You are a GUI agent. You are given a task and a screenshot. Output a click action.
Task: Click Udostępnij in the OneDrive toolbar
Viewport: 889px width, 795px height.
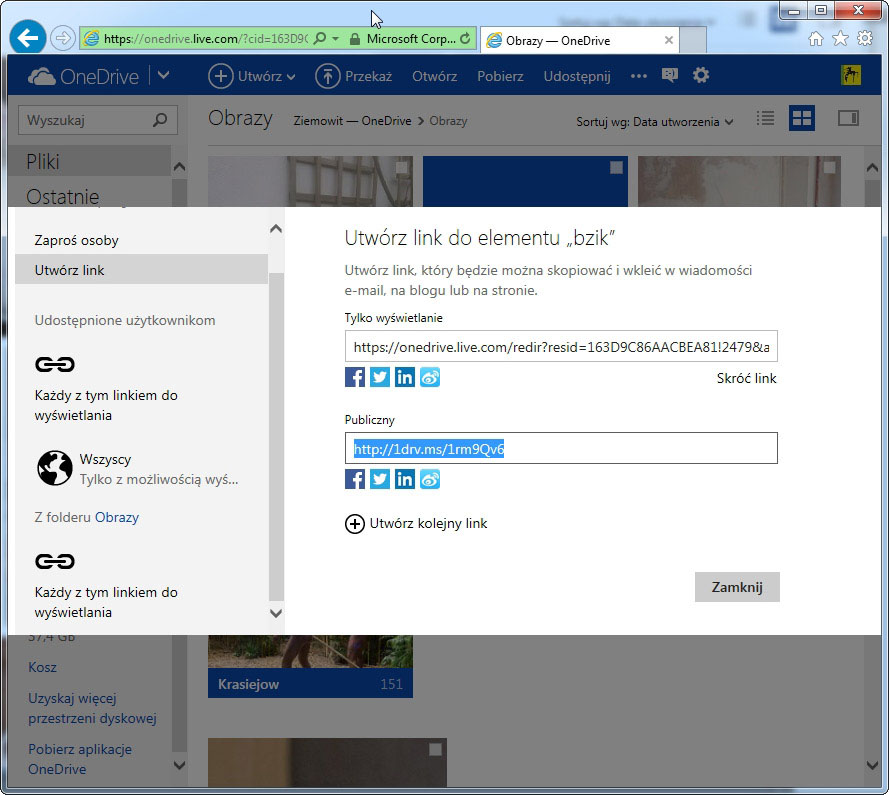[x=577, y=76]
